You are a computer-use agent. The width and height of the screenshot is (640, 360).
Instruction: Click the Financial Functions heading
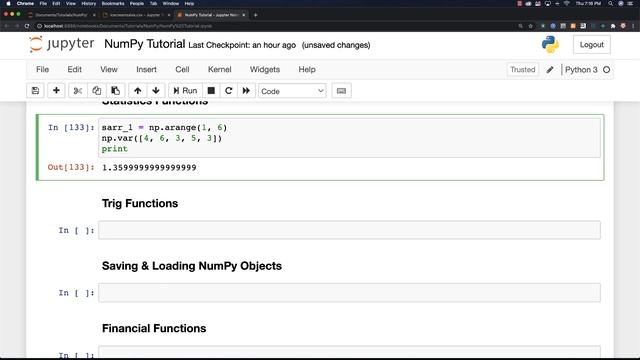pos(154,328)
